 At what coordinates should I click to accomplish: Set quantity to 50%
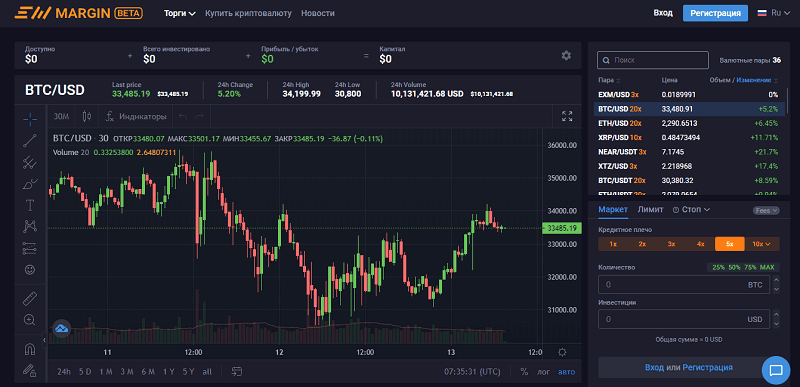pos(734,268)
